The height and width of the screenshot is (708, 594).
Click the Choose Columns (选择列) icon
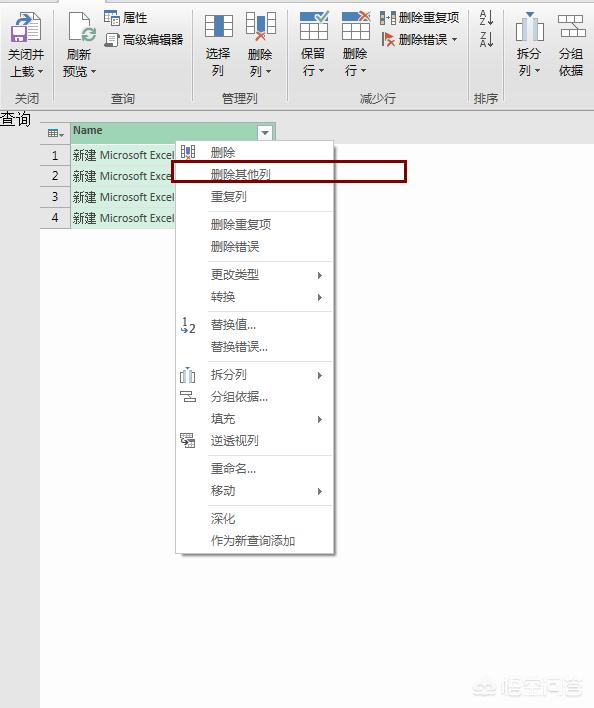click(218, 26)
